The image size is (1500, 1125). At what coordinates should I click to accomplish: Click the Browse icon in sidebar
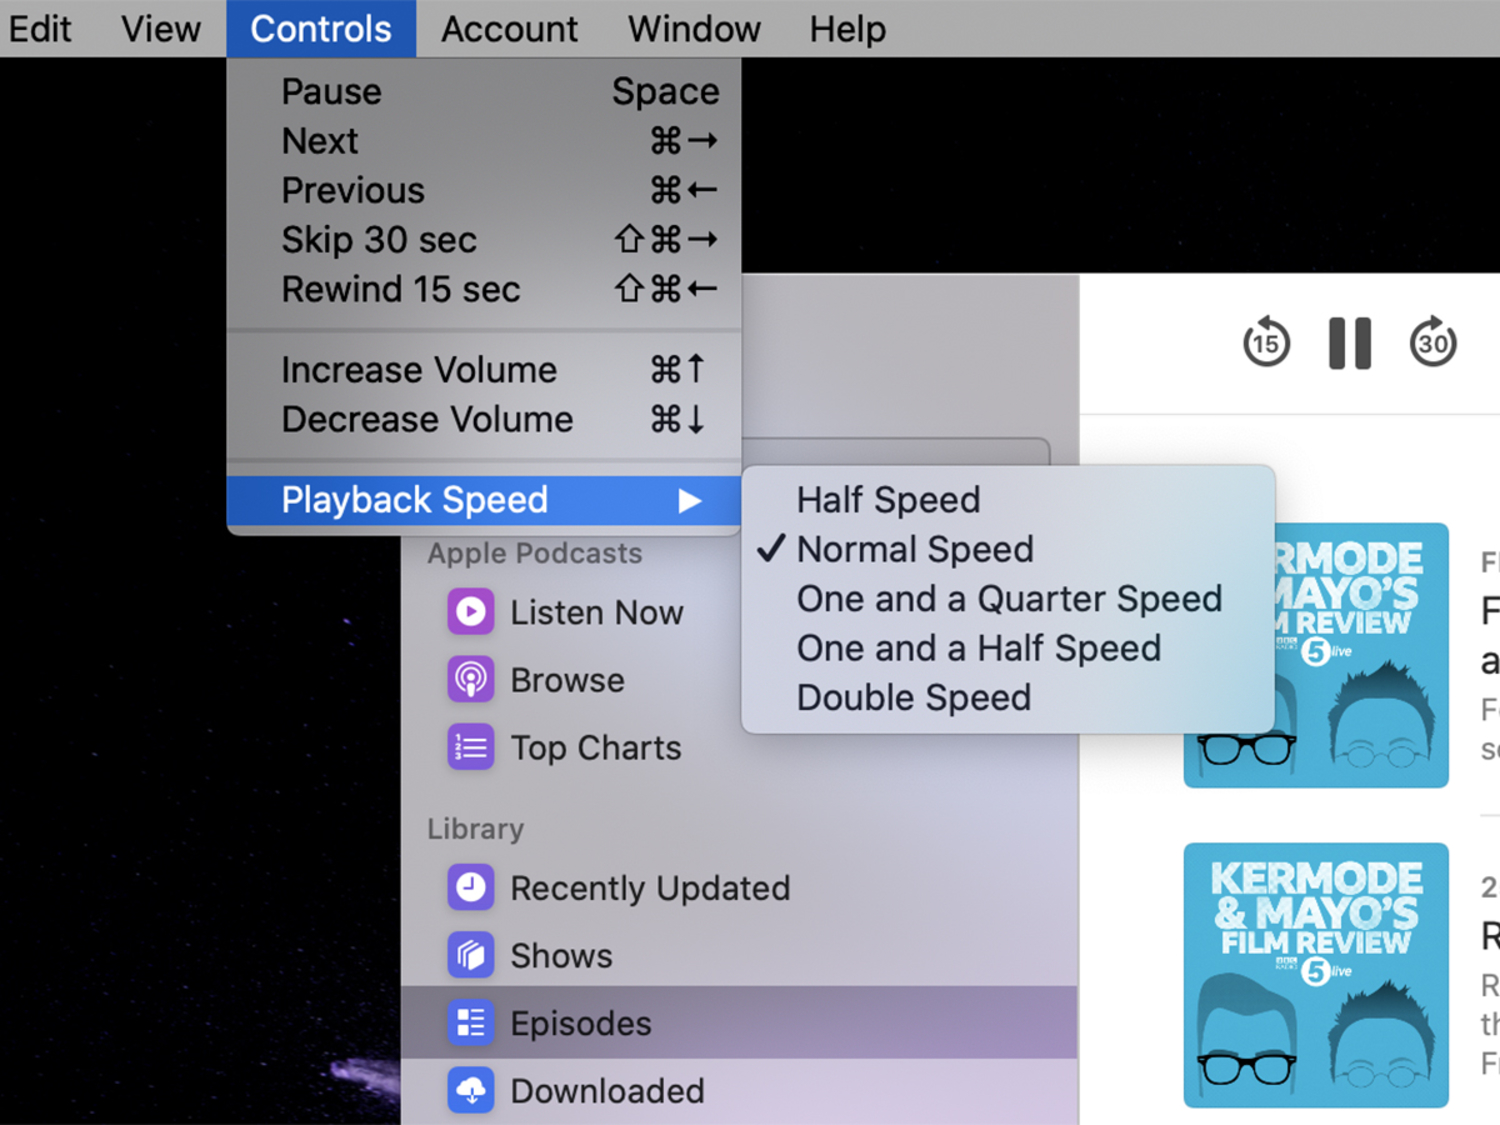pyautogui.click(x=470, y=679)
